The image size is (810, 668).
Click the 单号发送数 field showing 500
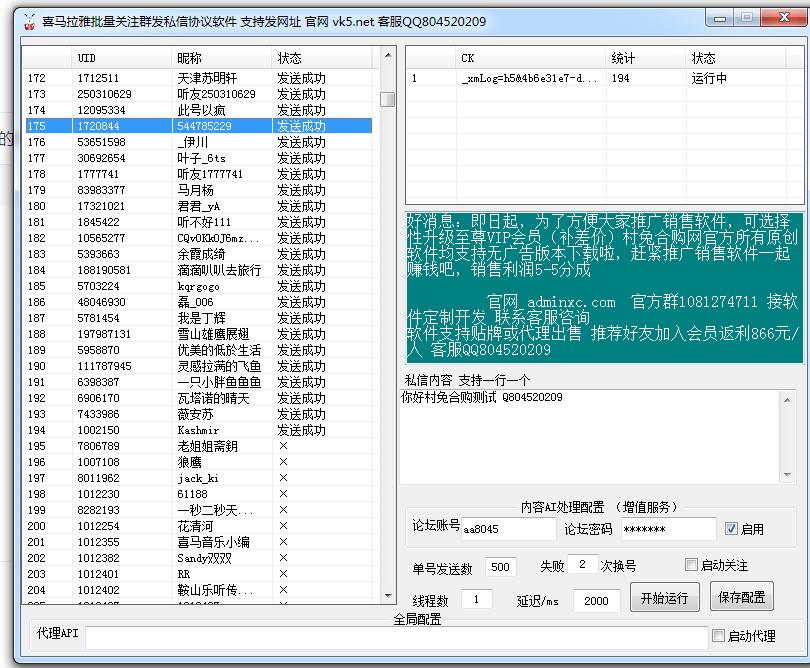pos(501,566)
